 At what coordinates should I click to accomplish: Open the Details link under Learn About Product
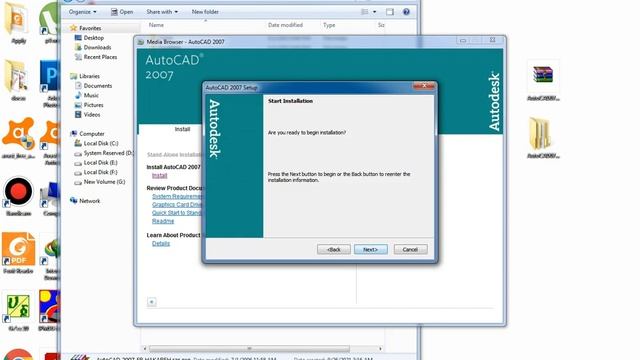pyautogui.click(x=161, y=243)
